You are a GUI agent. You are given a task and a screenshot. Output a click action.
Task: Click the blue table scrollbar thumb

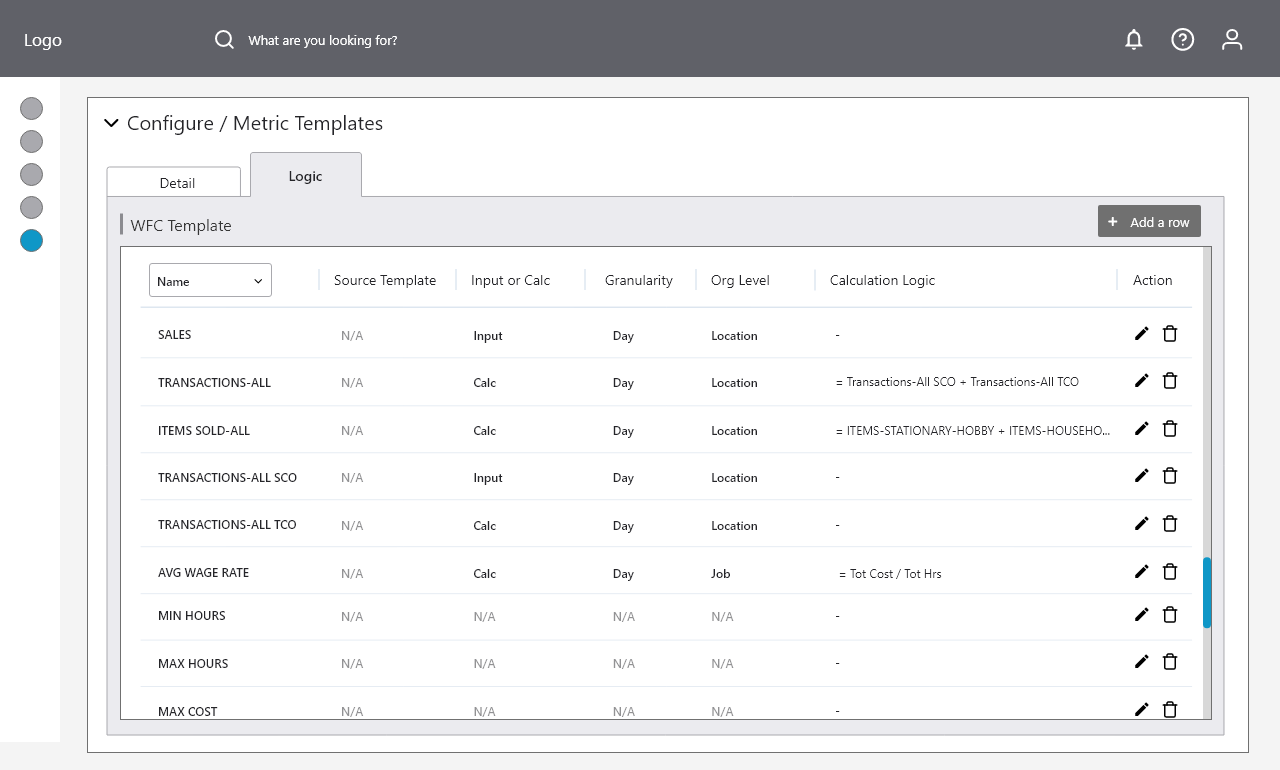[1207, 592]
